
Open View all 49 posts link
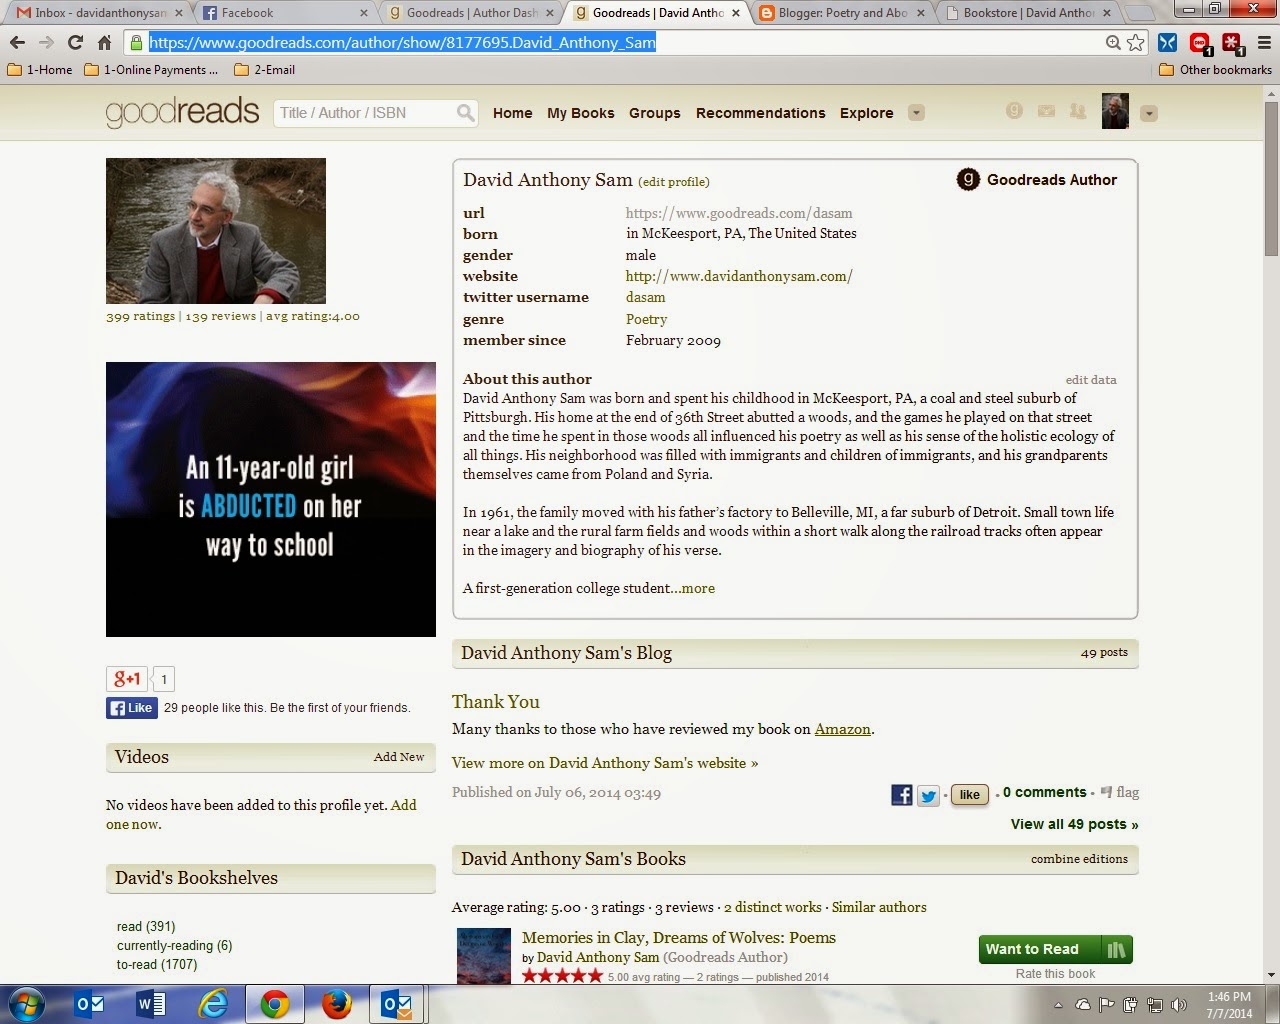tap(1074, 824)
